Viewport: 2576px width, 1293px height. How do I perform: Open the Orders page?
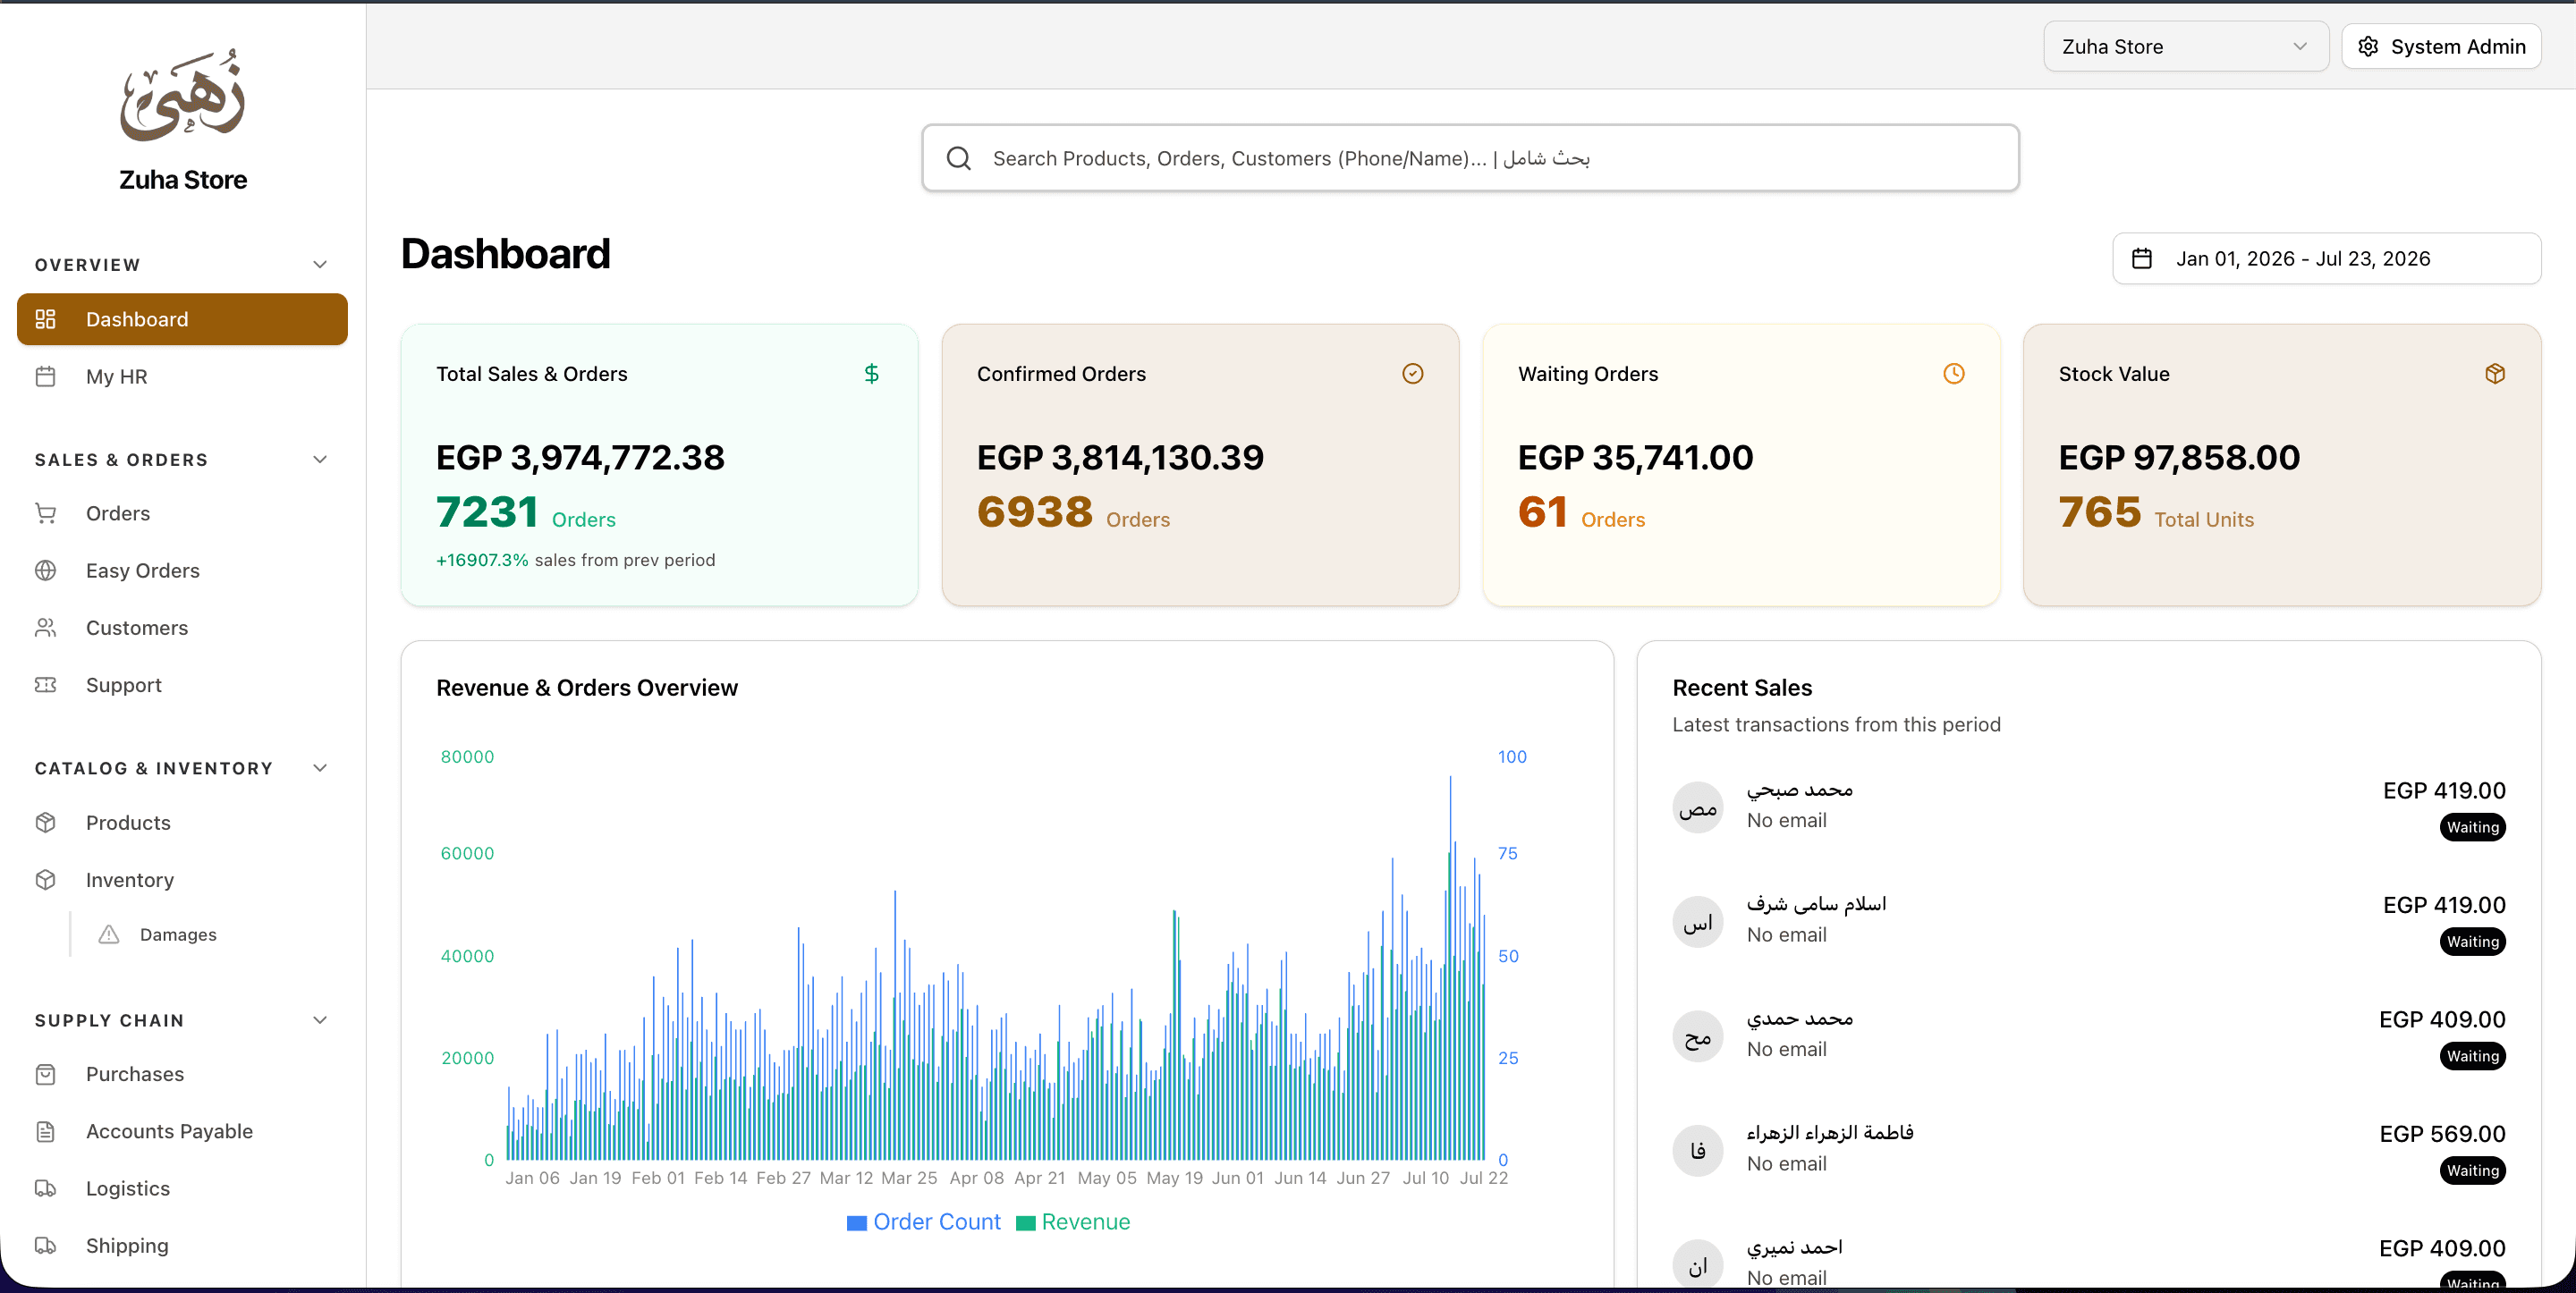point(182,513)
